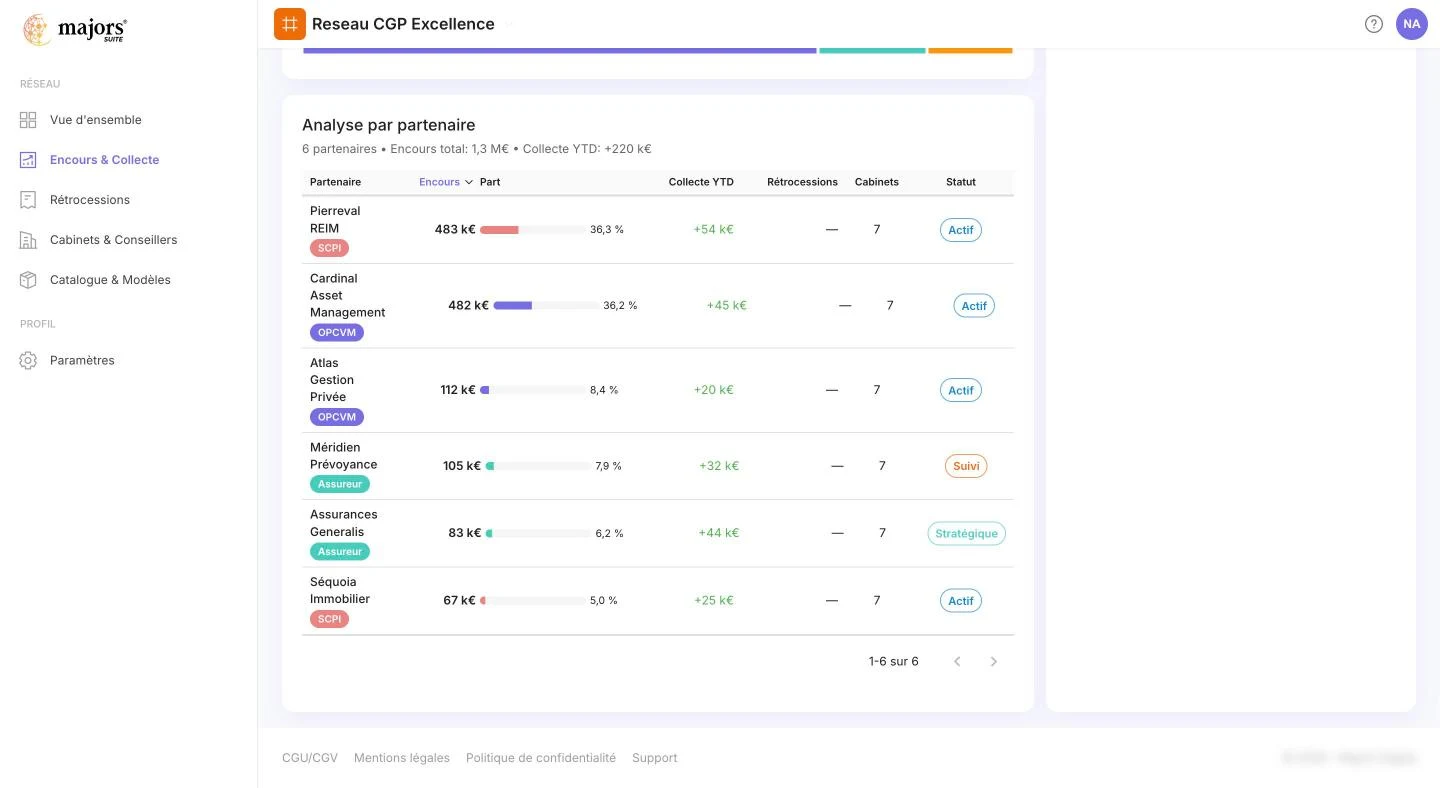Screen dimensions: 1440x788
Task: Click the Cardinal Asset Management share bar
Action: (547, 306)
